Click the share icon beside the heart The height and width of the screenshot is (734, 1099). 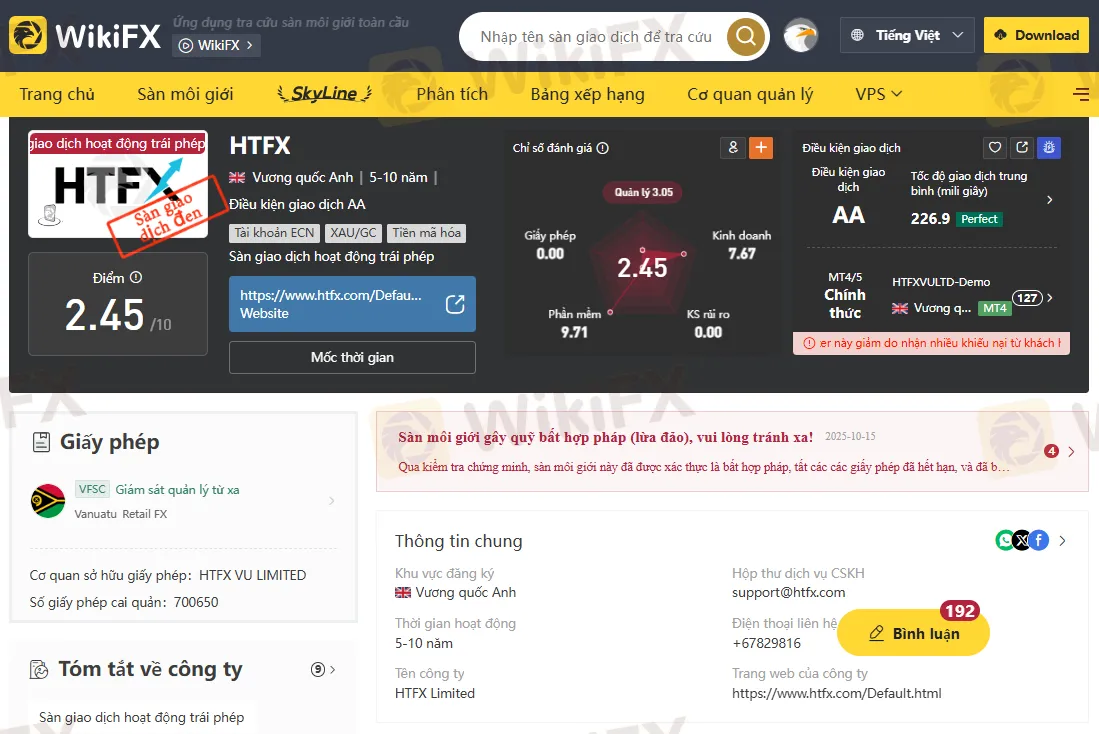coord(1022,148)
